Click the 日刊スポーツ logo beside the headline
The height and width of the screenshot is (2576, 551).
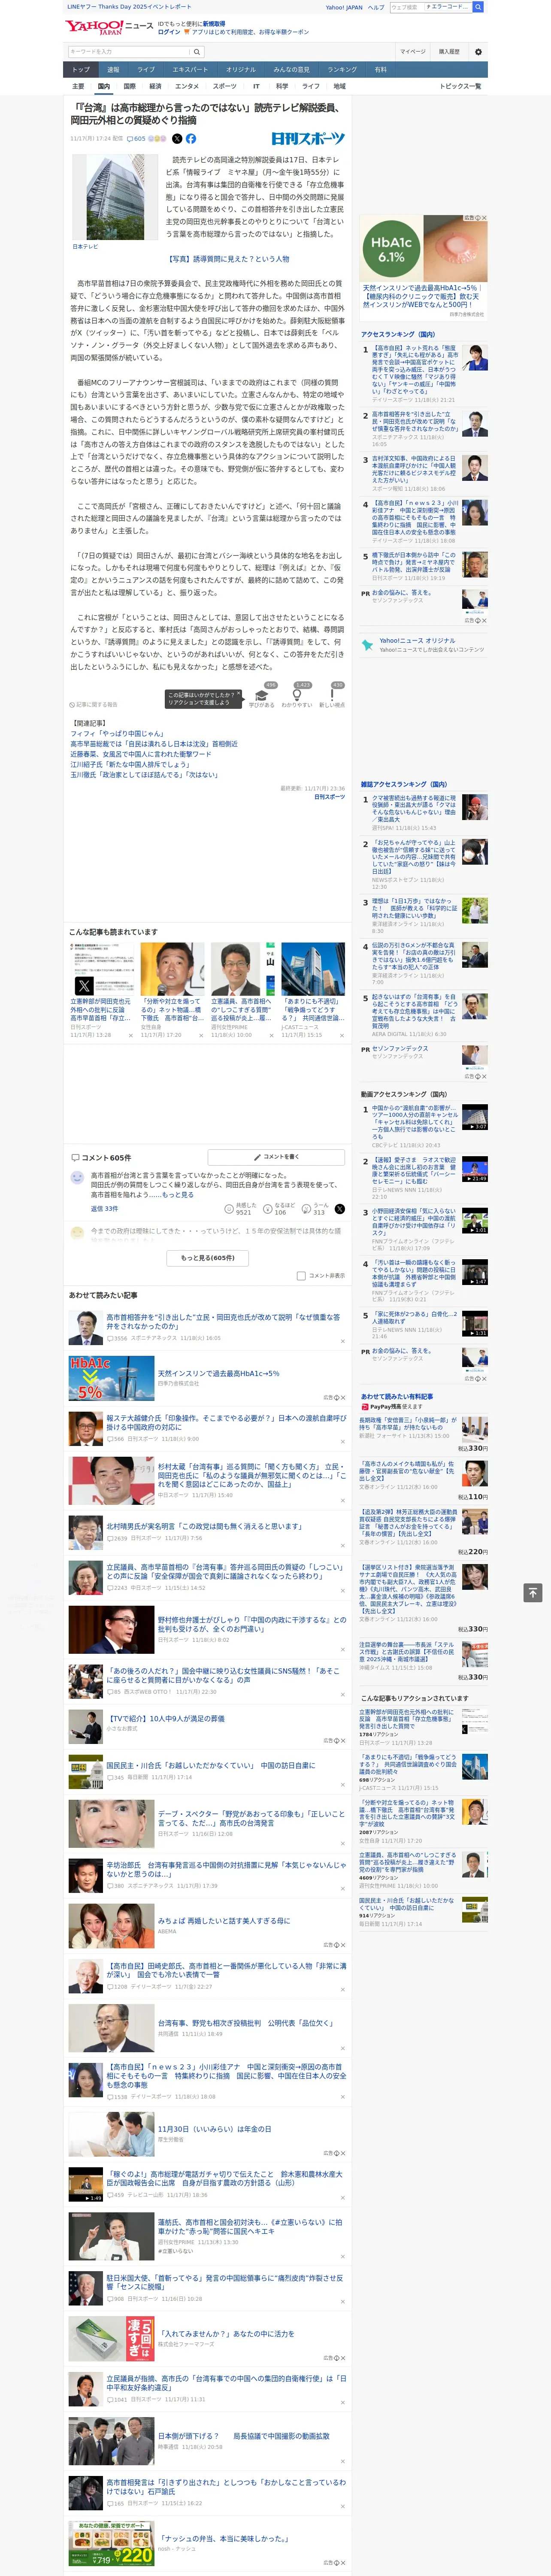coord(308,139)
